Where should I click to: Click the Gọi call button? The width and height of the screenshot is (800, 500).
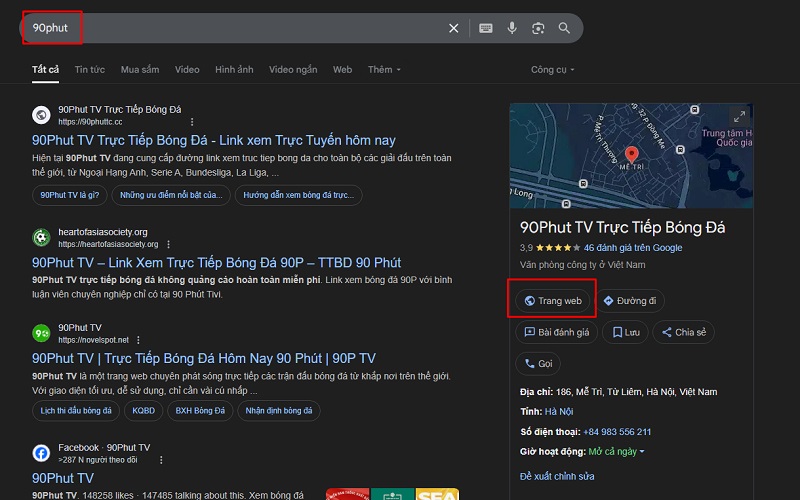tap(538, 364)
